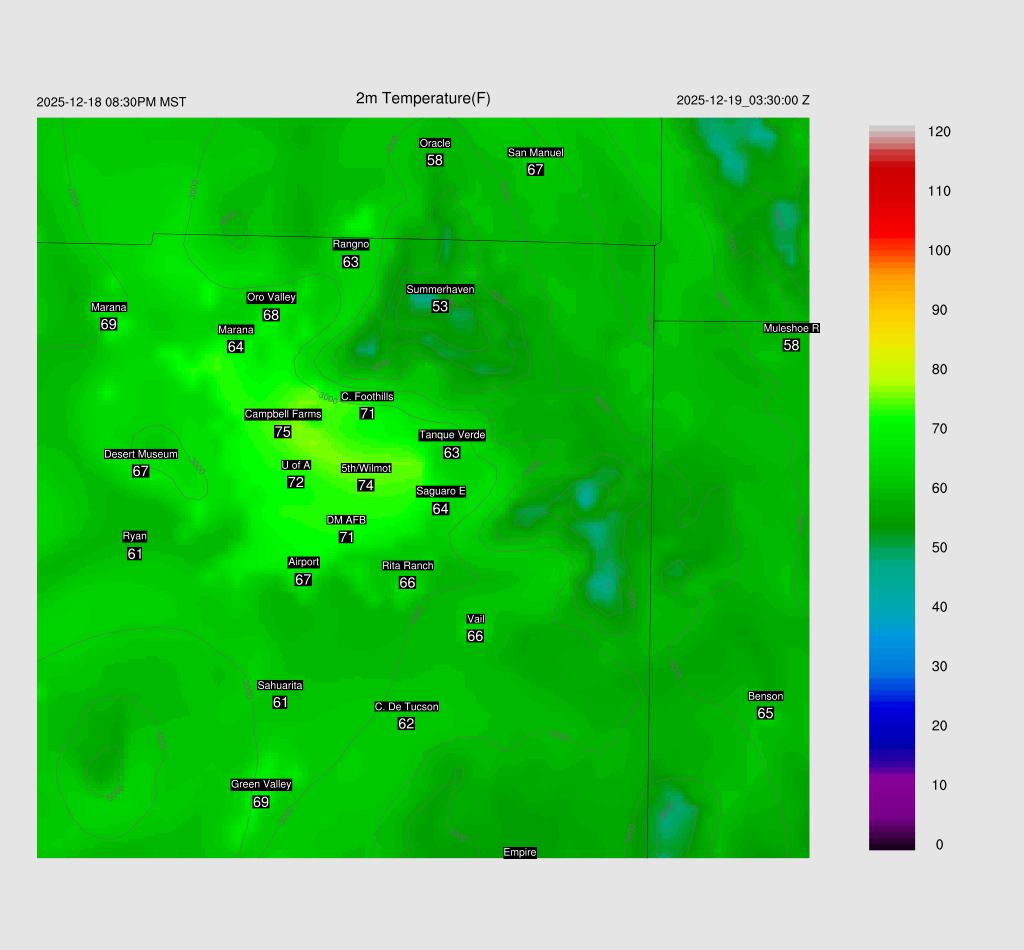The height and width of the screenshot is (950, 1024).
Task: Select the Campbell Farms station label
Action: click(283, 414)
